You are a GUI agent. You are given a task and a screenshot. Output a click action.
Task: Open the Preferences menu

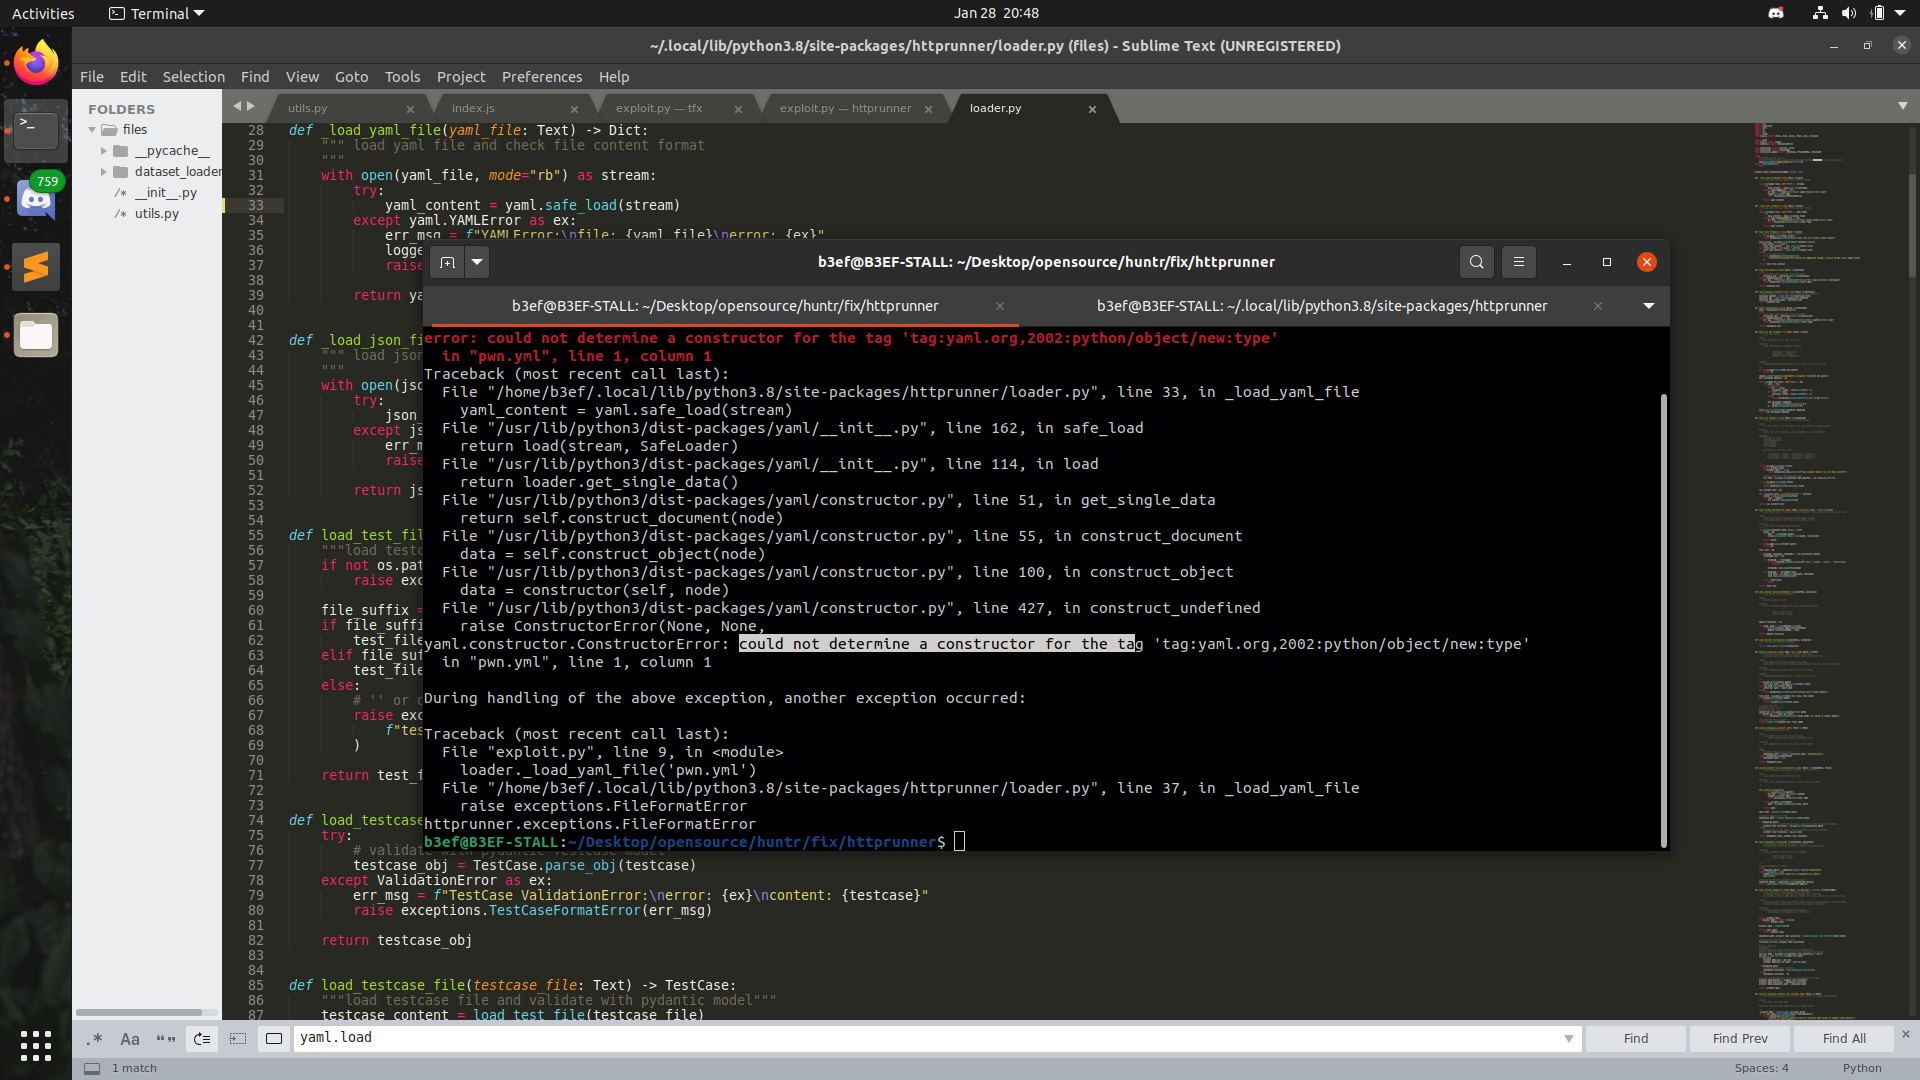541,77
